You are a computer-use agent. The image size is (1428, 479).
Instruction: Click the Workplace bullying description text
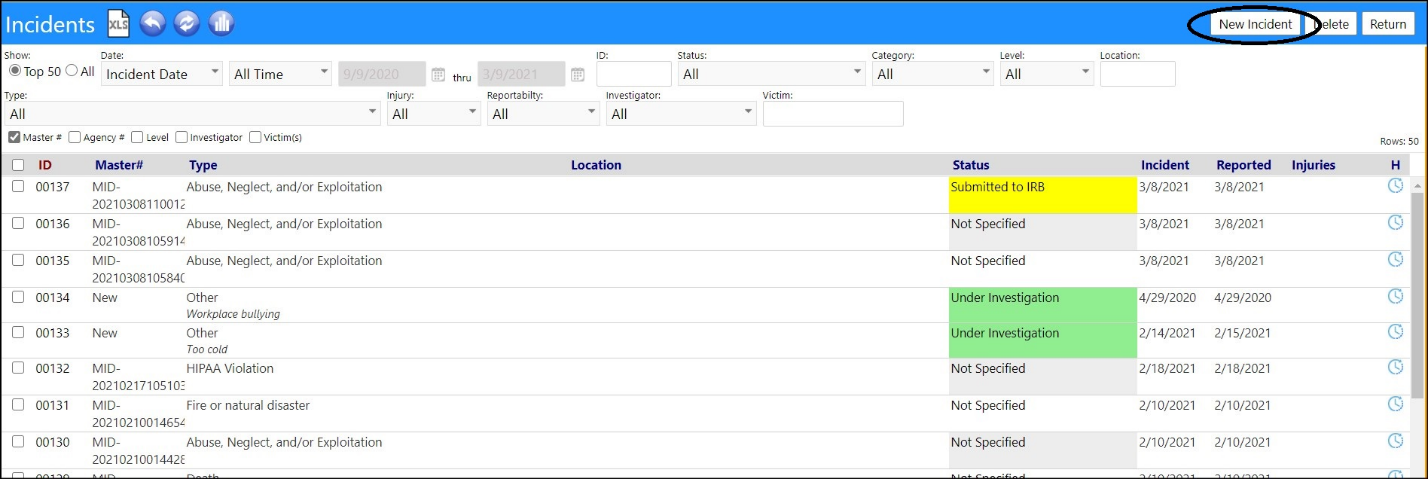point(233,314)
